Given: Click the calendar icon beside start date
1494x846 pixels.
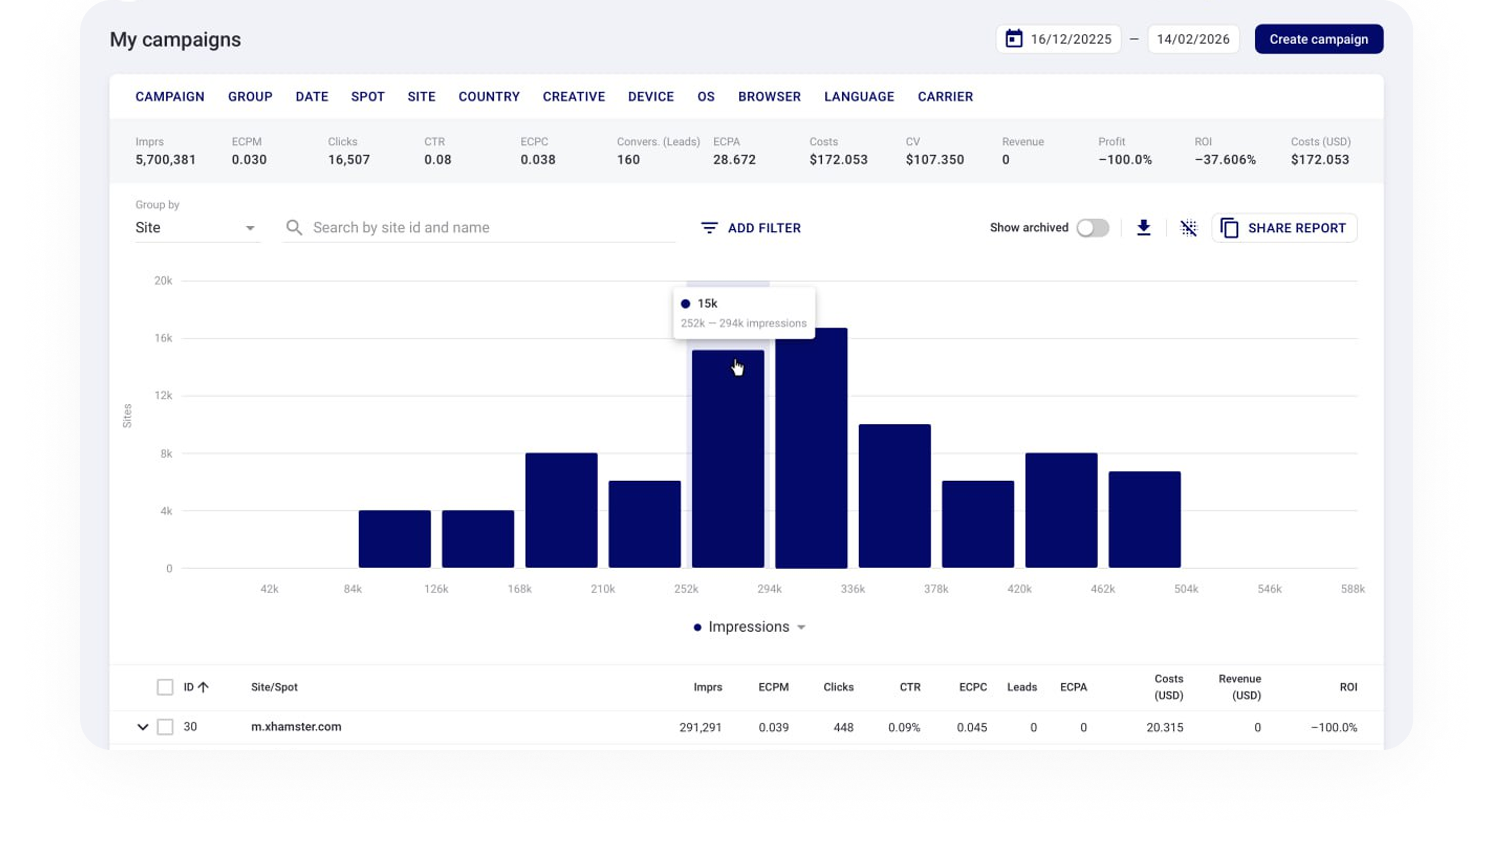Looking at the screenshot, I should (x=1013, y=39).
